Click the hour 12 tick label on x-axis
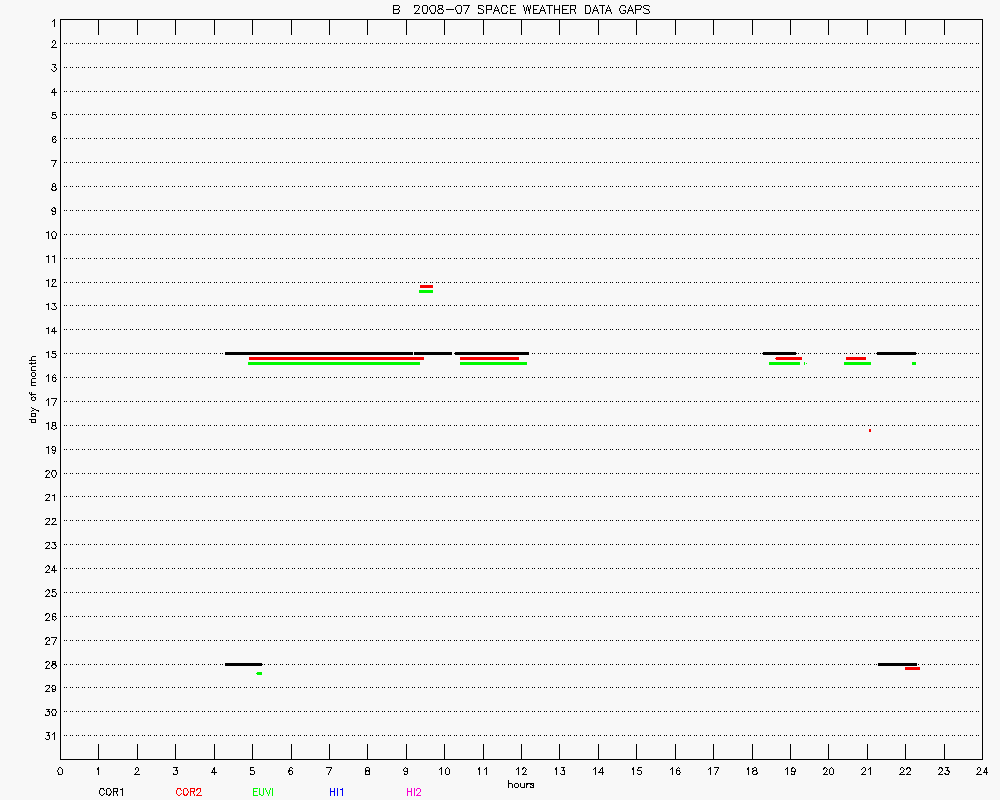Viewport: 1000px width, 800px height. click(521, 771)
